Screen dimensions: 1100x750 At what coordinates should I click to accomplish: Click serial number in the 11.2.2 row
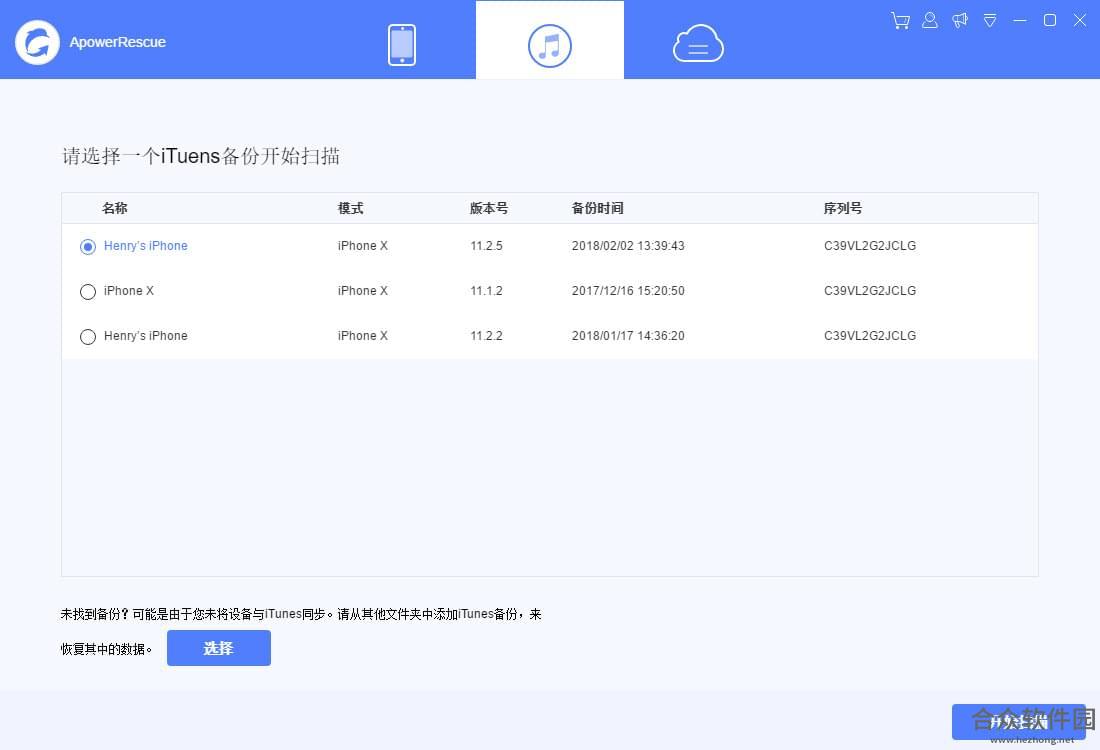tap(870, 335)
